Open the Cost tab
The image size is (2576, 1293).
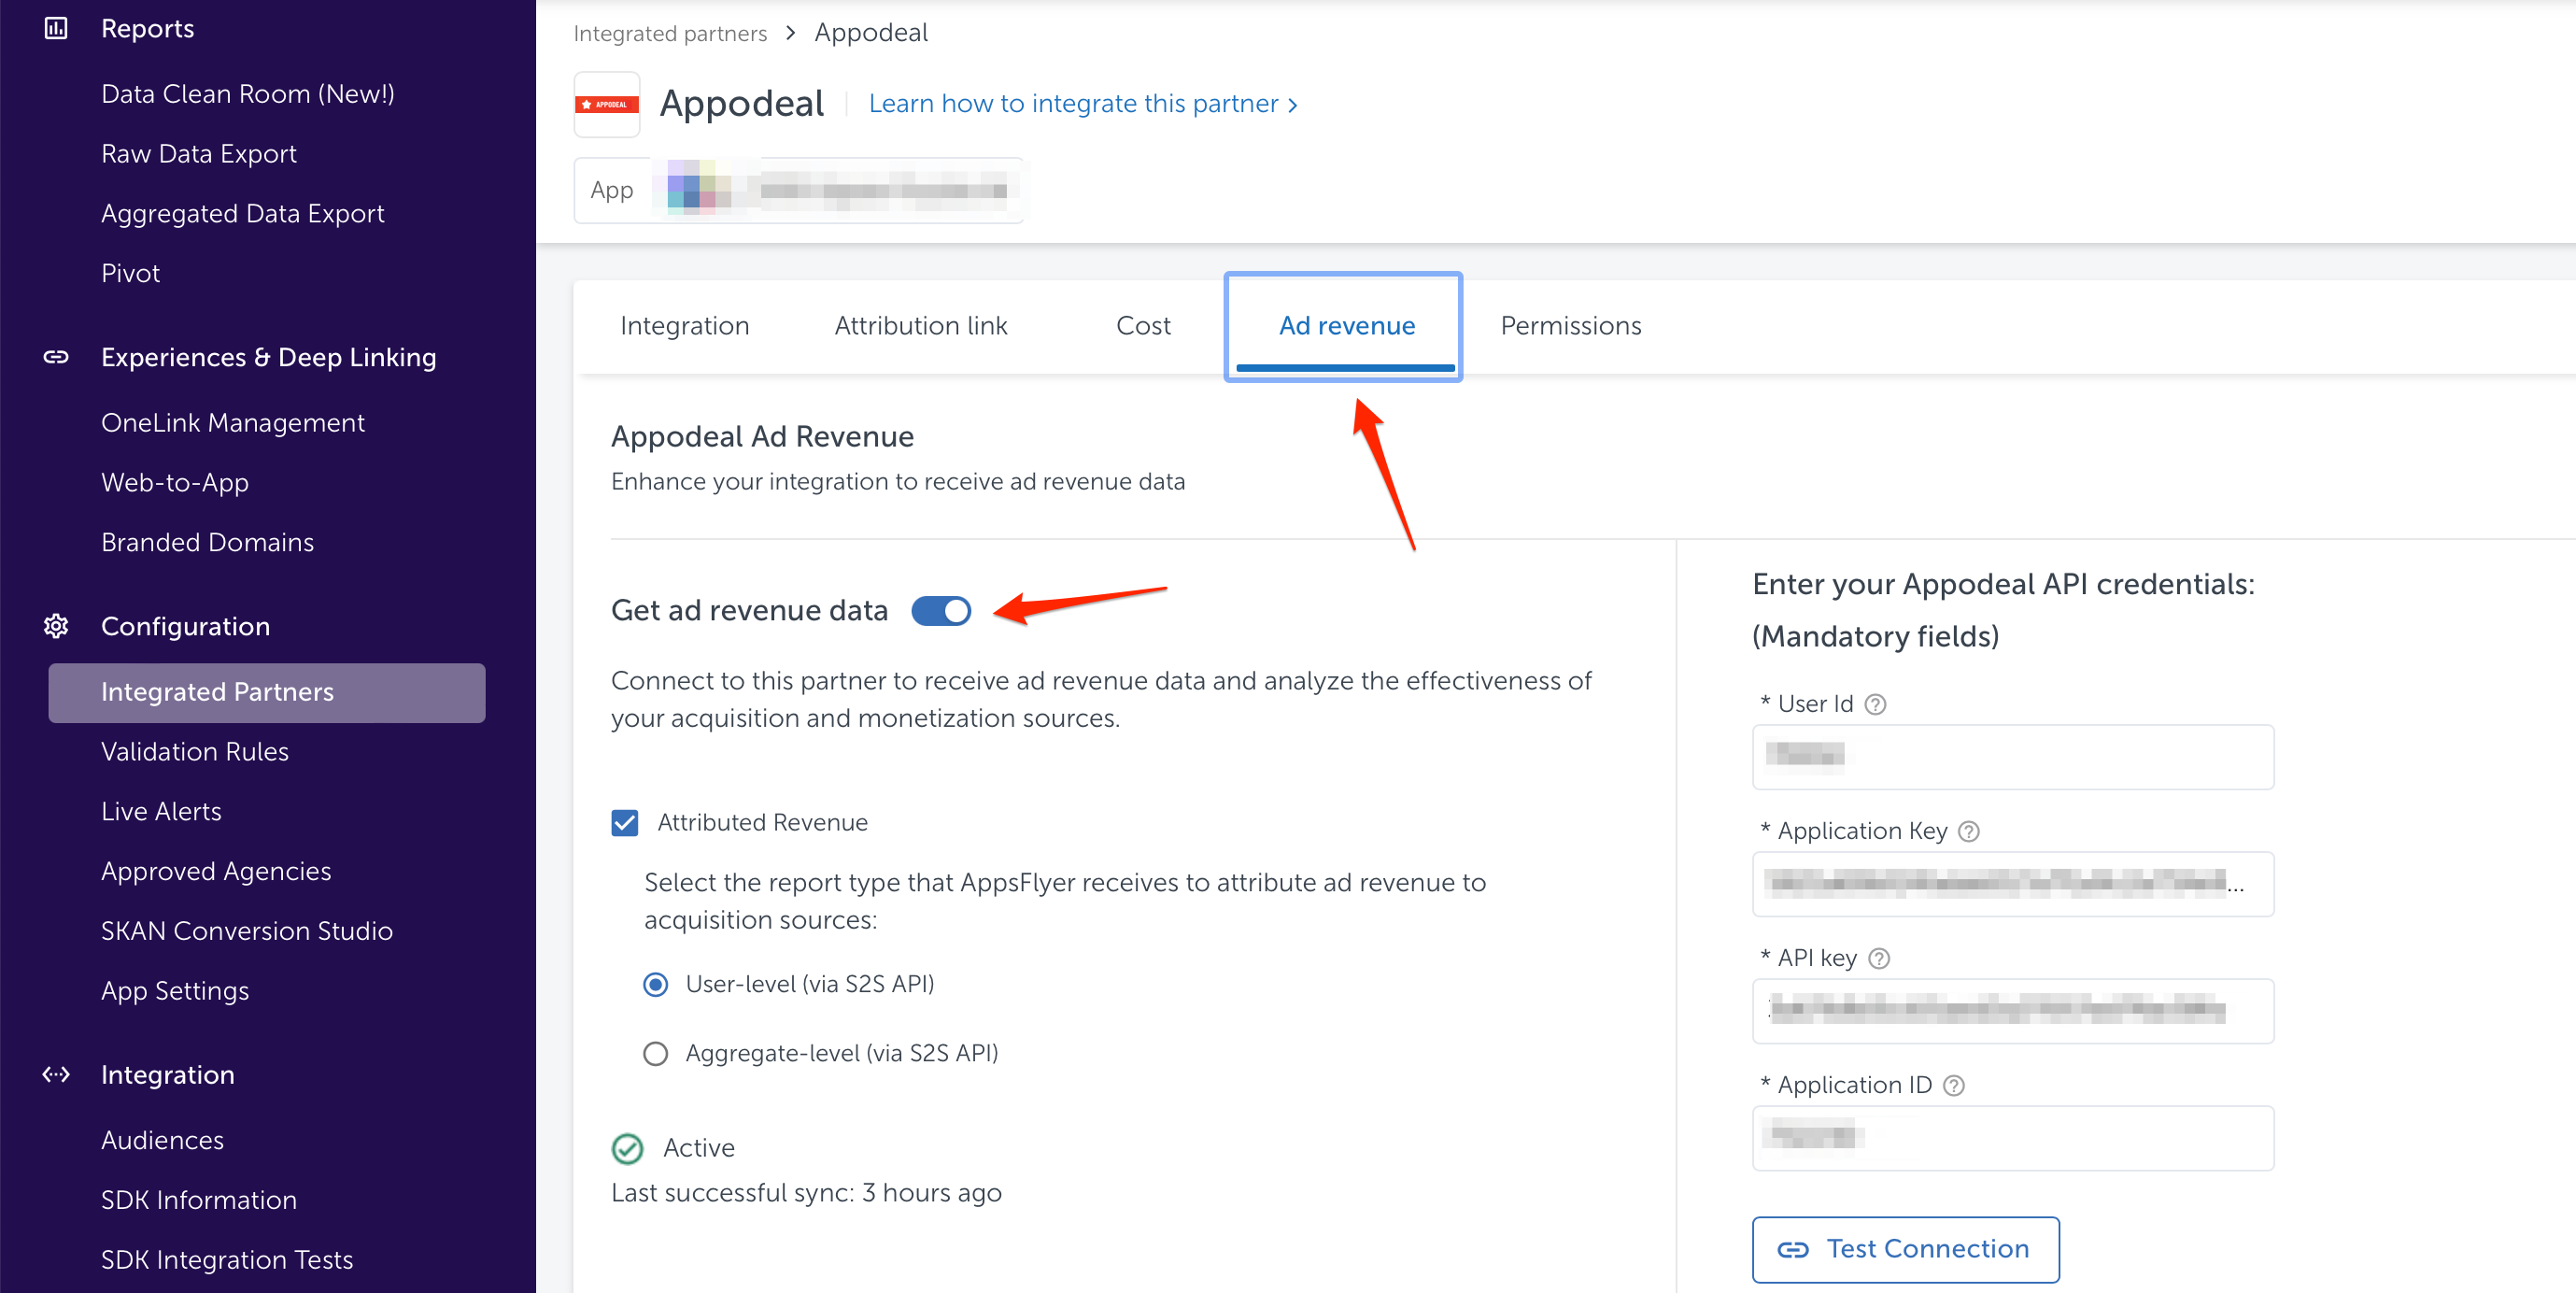pos(1143,325)
